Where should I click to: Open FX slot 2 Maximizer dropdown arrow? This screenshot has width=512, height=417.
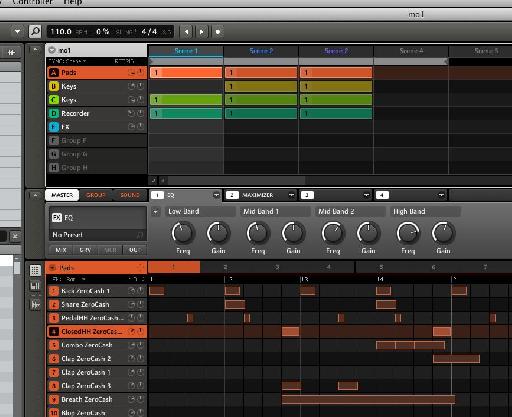(291, 195)
